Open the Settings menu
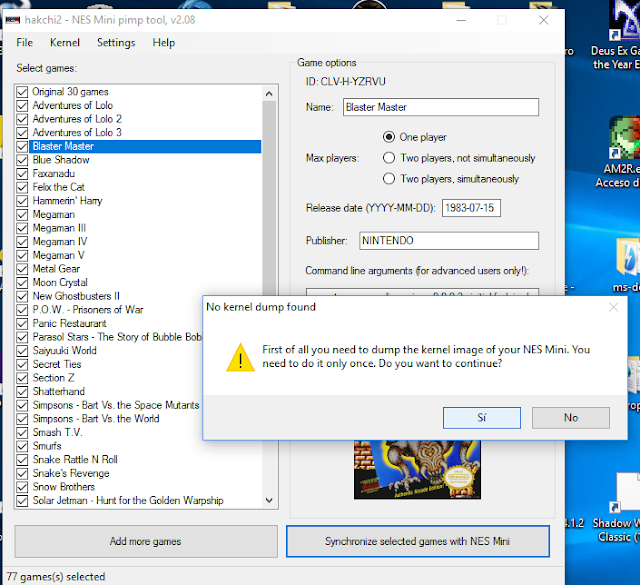Screen dimensions: 640x585 point(116,43)
